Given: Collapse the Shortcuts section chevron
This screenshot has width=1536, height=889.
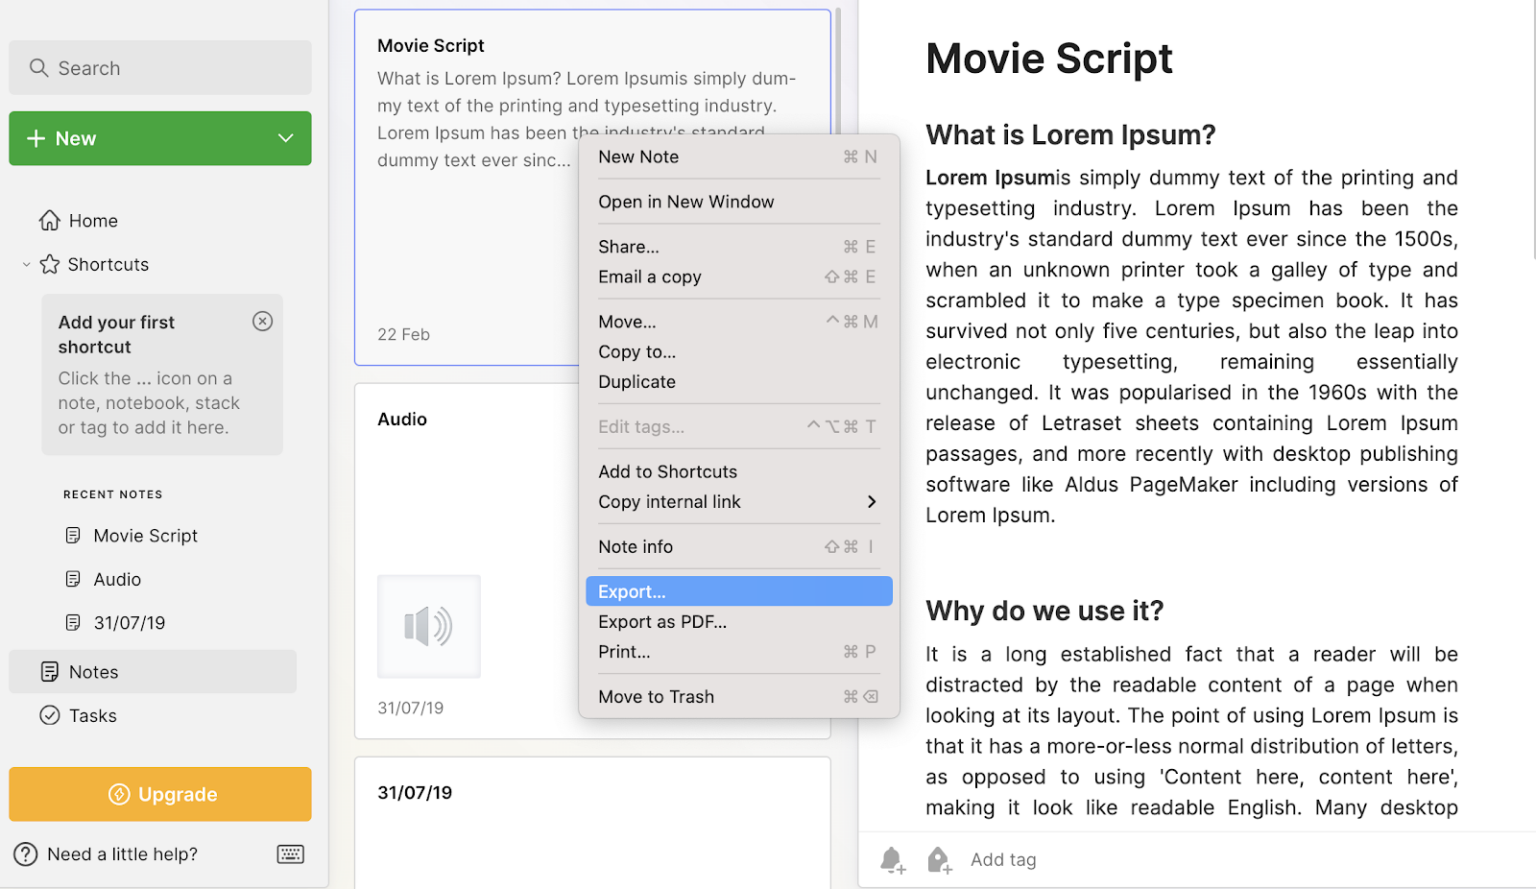Looking at the screenshot, I should click(26, 264).
